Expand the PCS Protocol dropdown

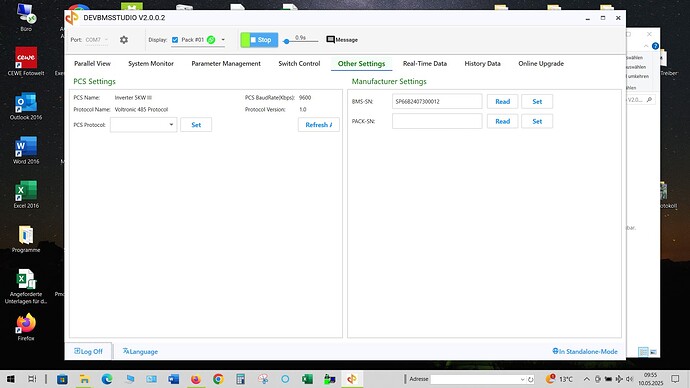143,124
